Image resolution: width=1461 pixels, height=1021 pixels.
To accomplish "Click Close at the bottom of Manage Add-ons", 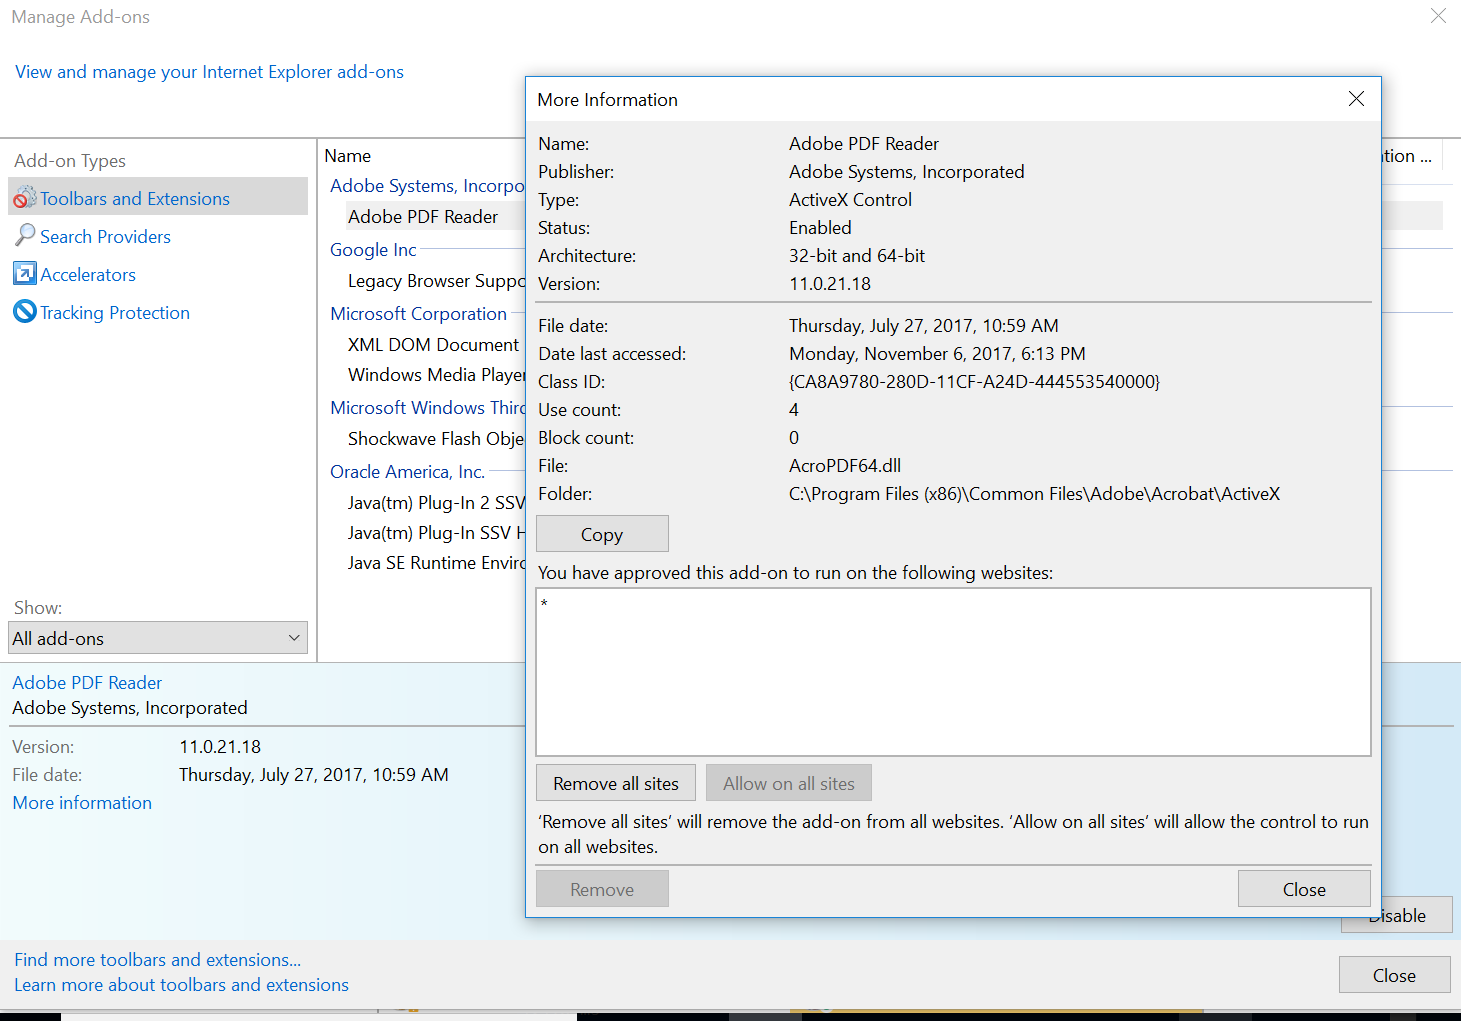I will pyautogui.click(x=1394, y=975).
